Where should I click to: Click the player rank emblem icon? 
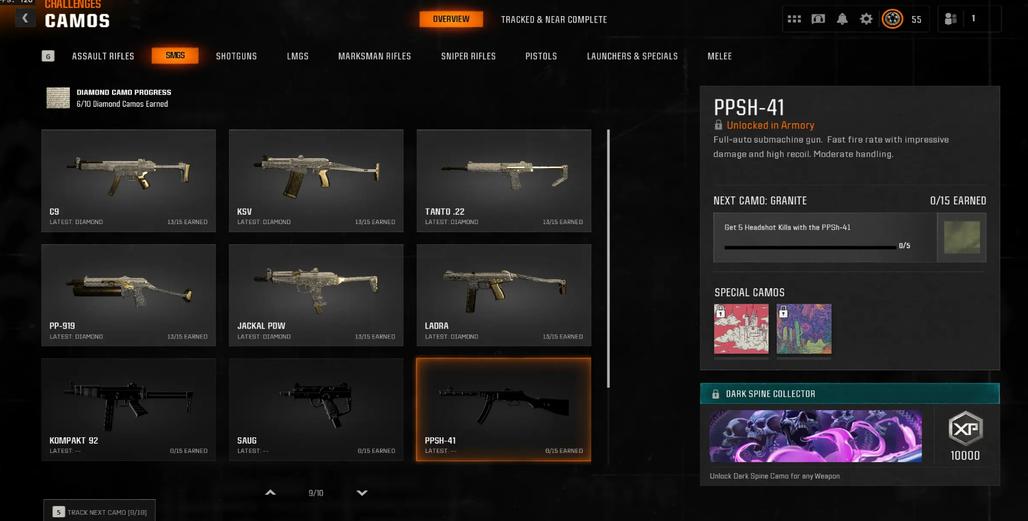coord(892,19)
